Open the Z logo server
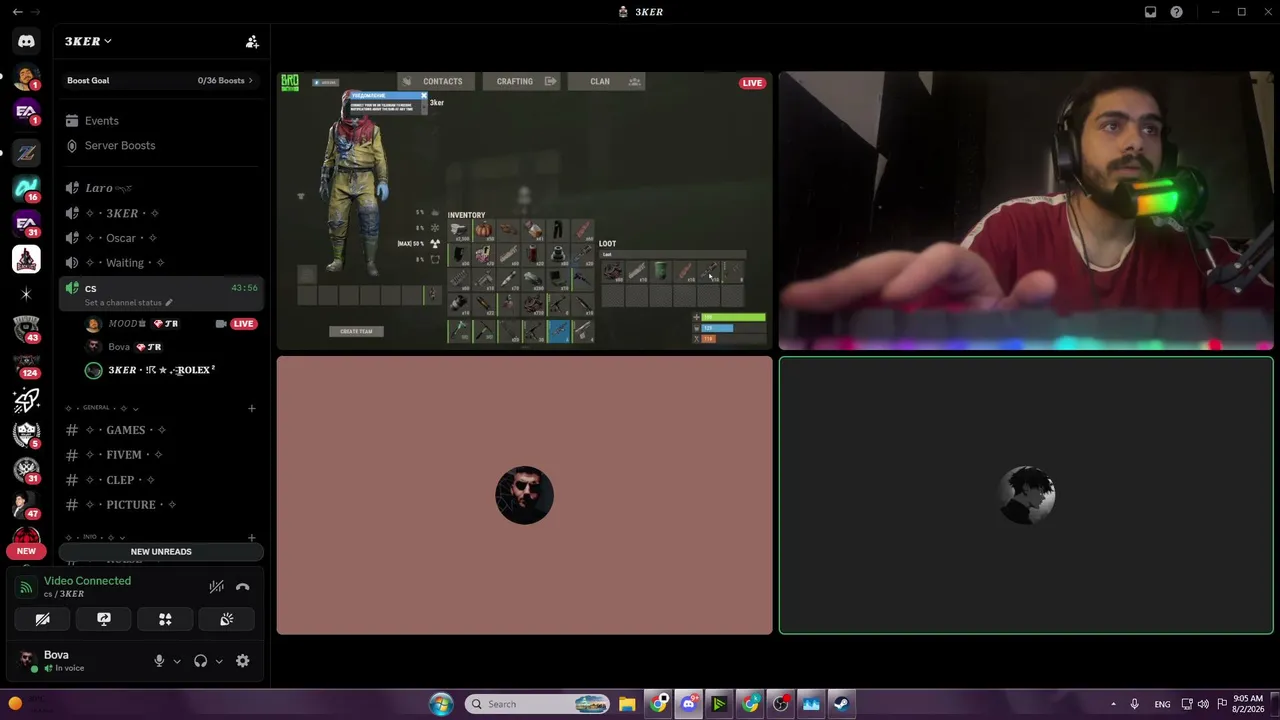 tap(26, 152)
